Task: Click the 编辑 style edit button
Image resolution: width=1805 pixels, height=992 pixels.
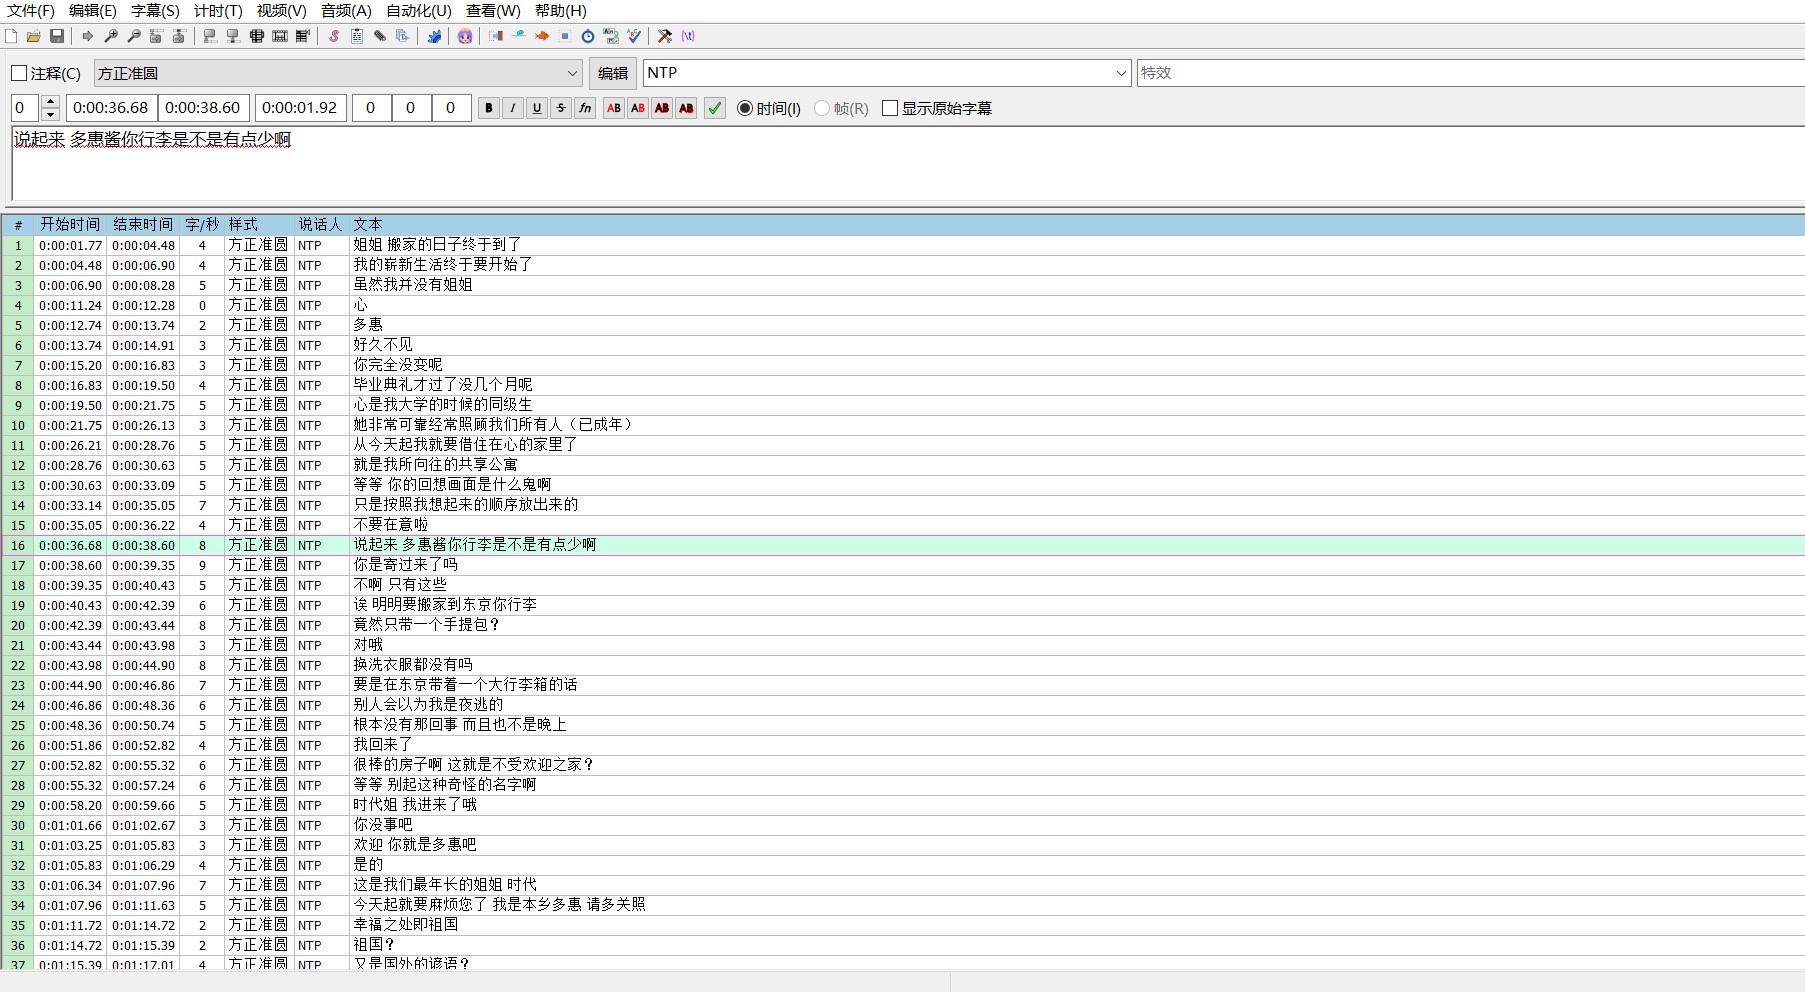Action: (x=613, y=73)
